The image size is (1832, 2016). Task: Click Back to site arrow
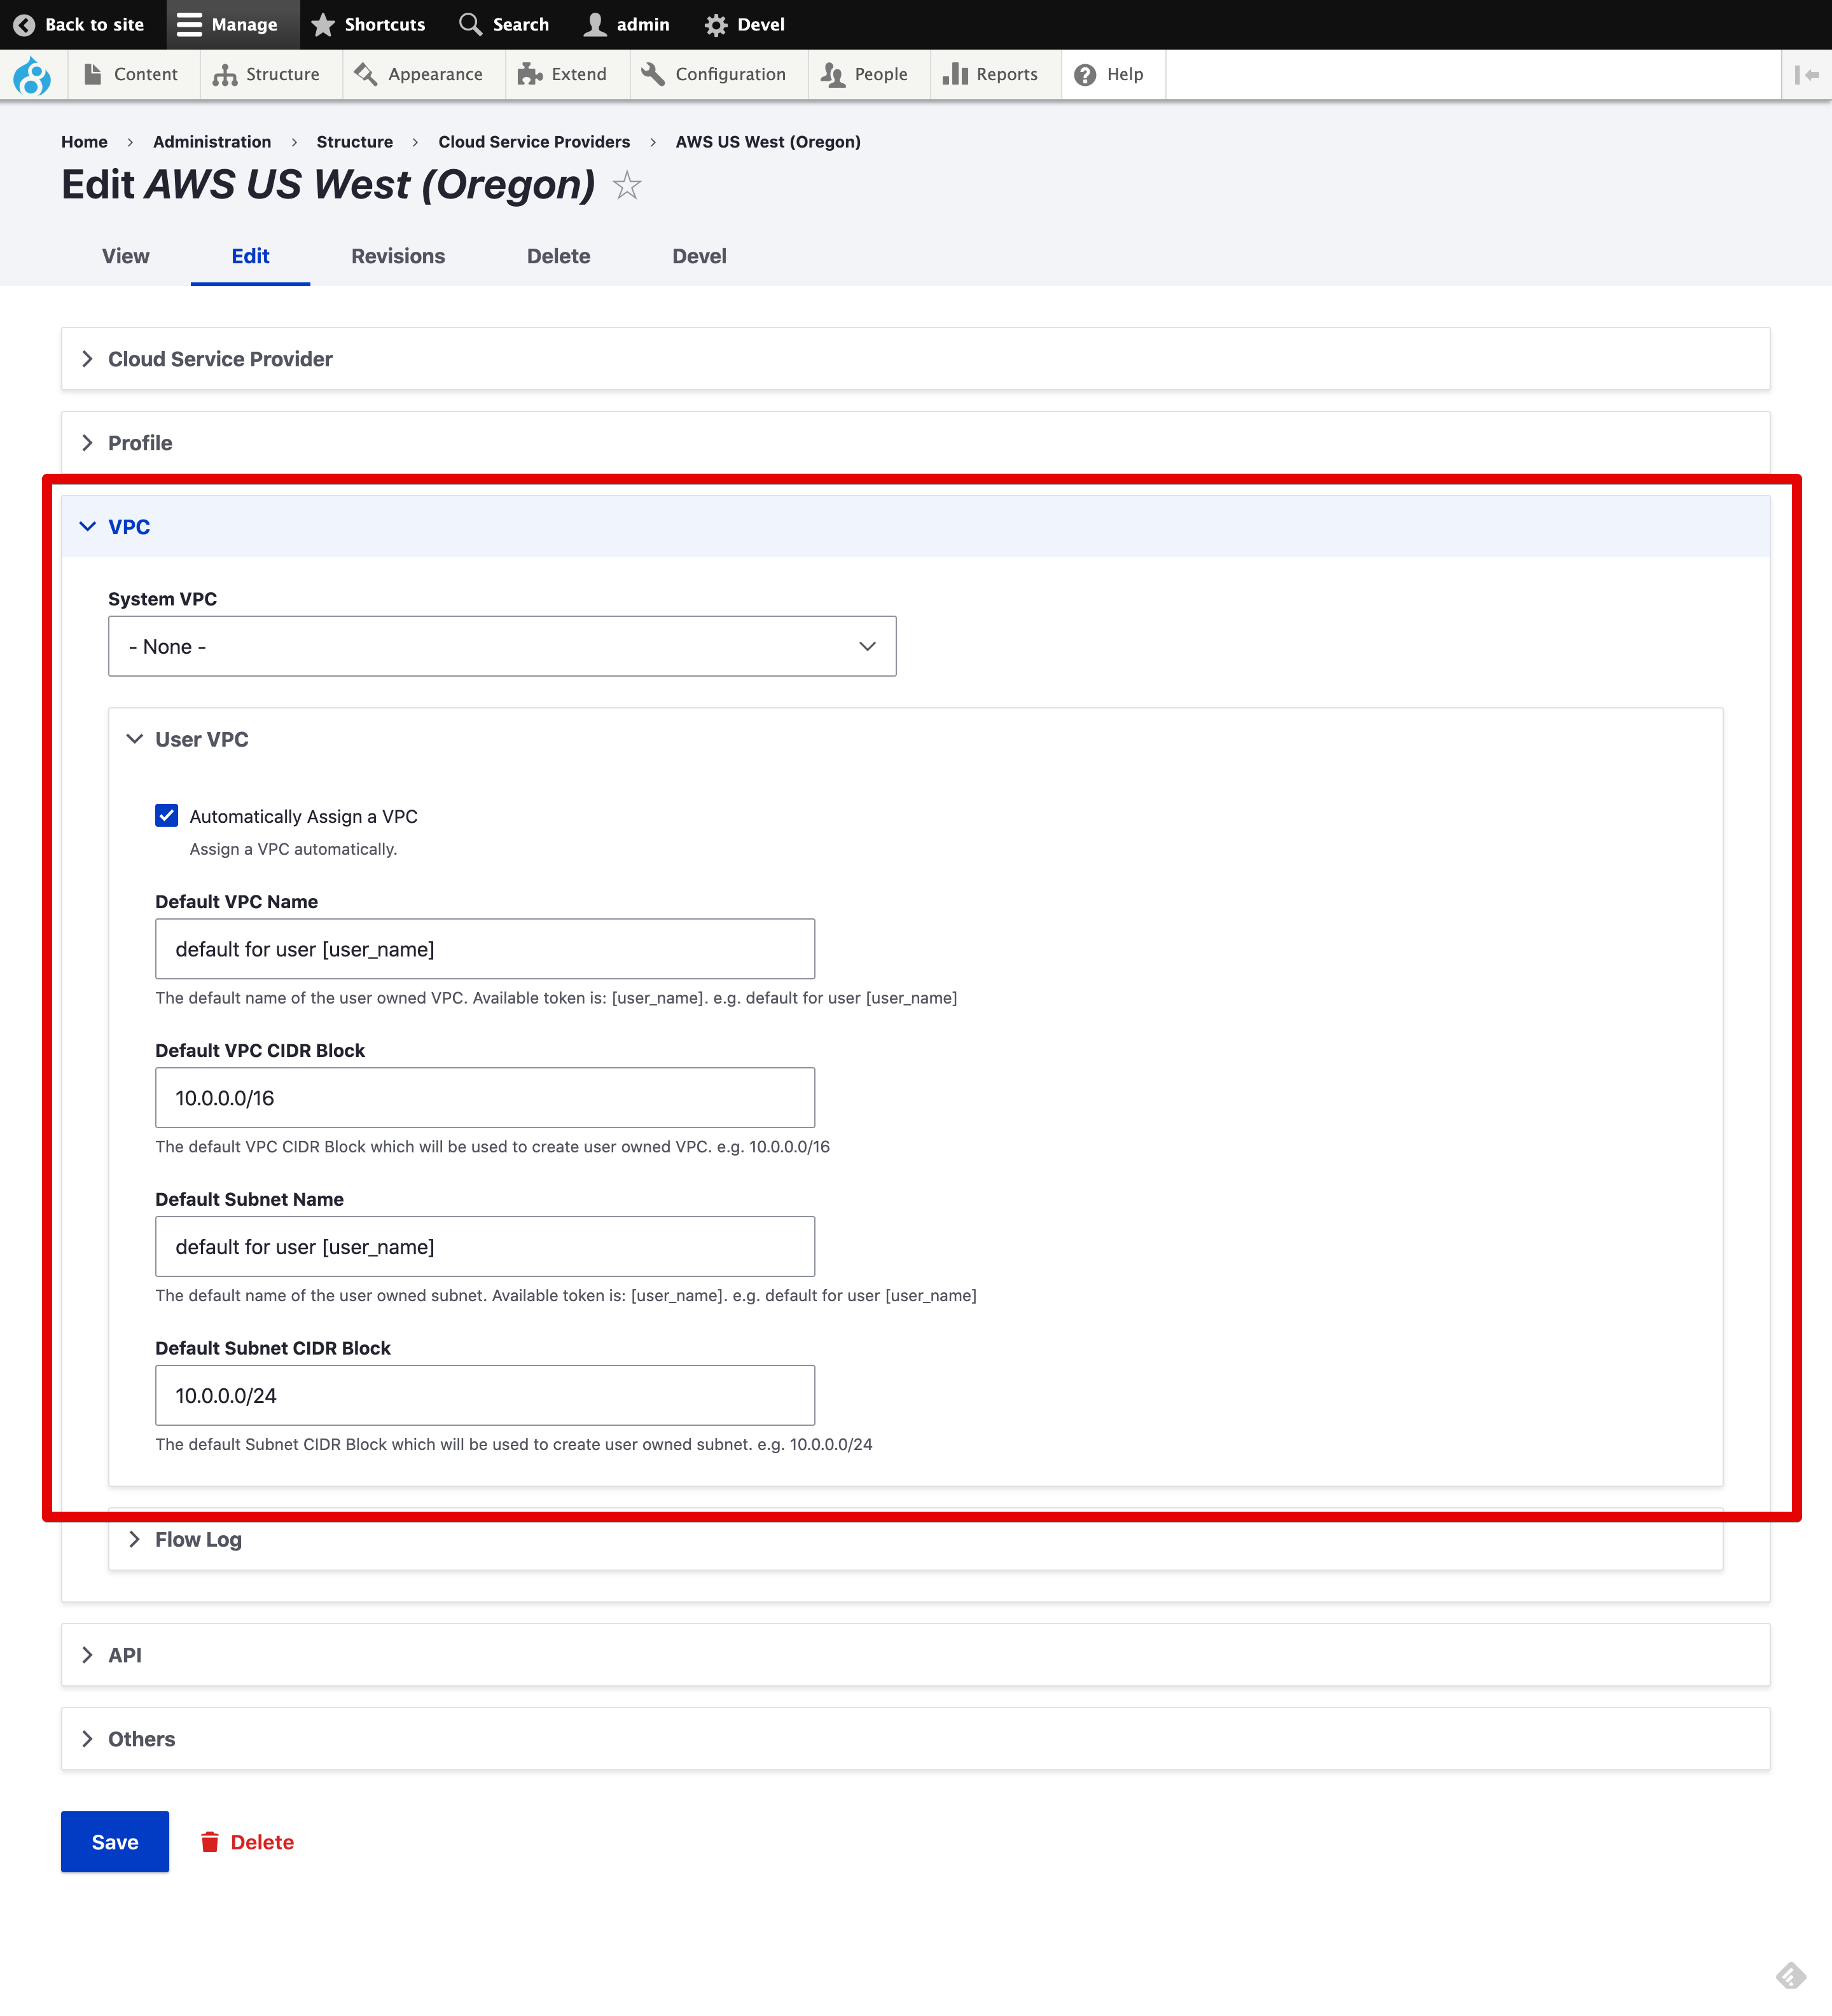[25, 25]
